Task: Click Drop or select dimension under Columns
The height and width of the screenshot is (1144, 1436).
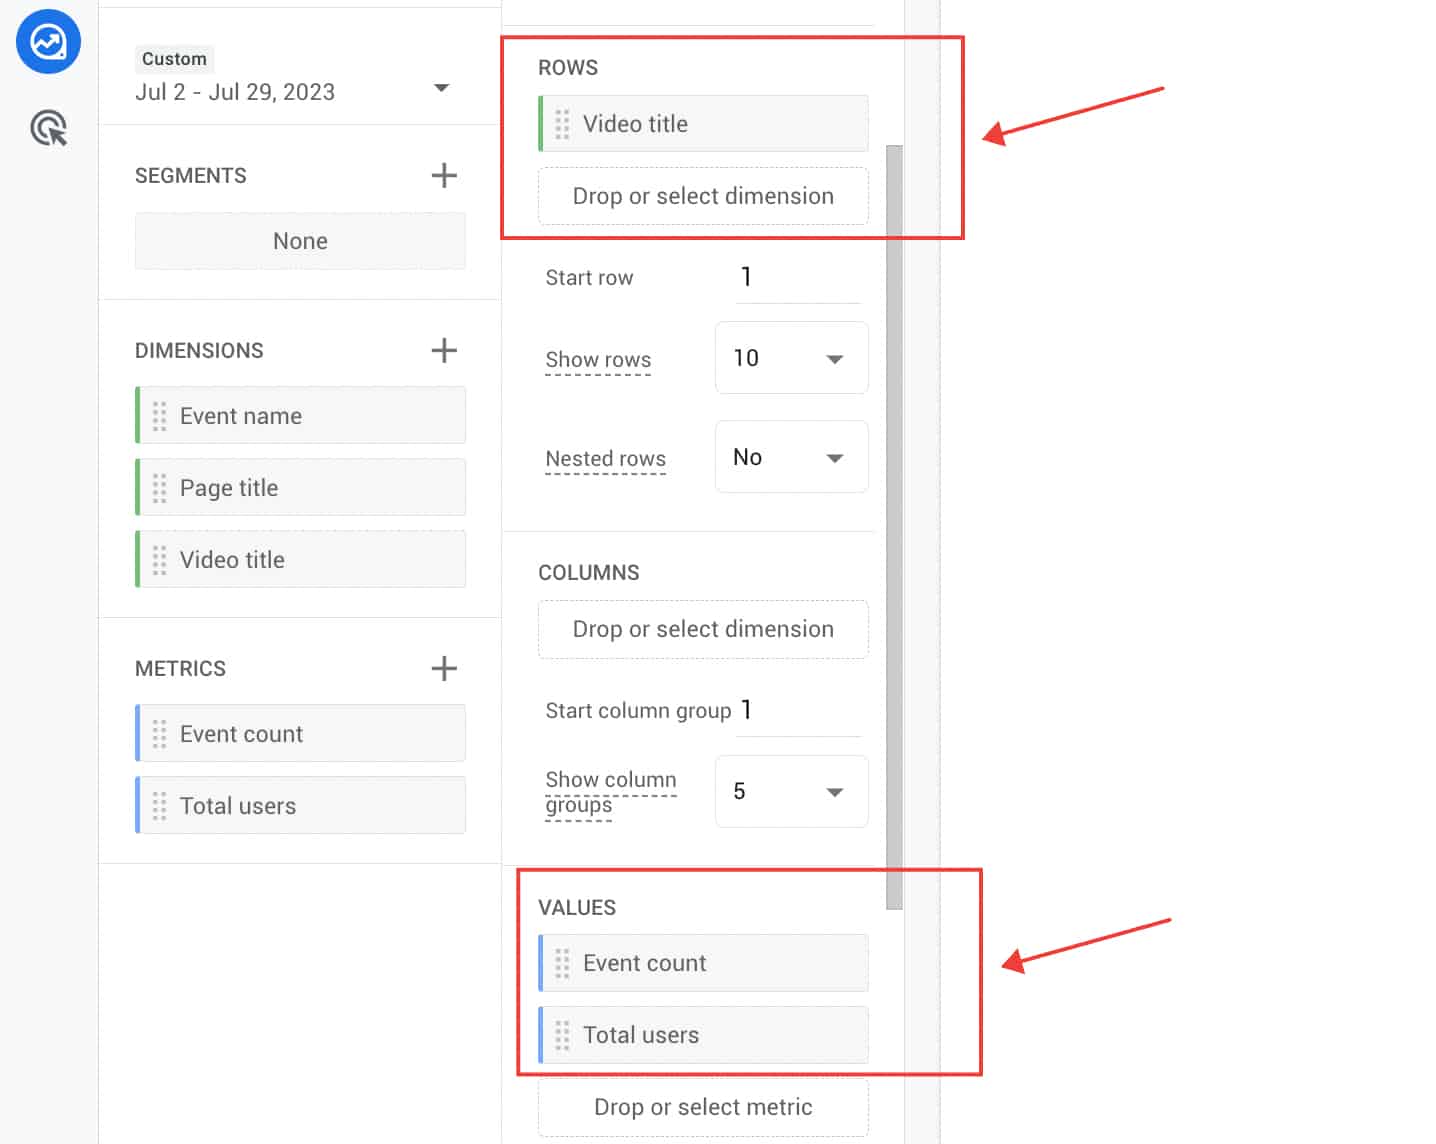Action: (x=703, y=629)
